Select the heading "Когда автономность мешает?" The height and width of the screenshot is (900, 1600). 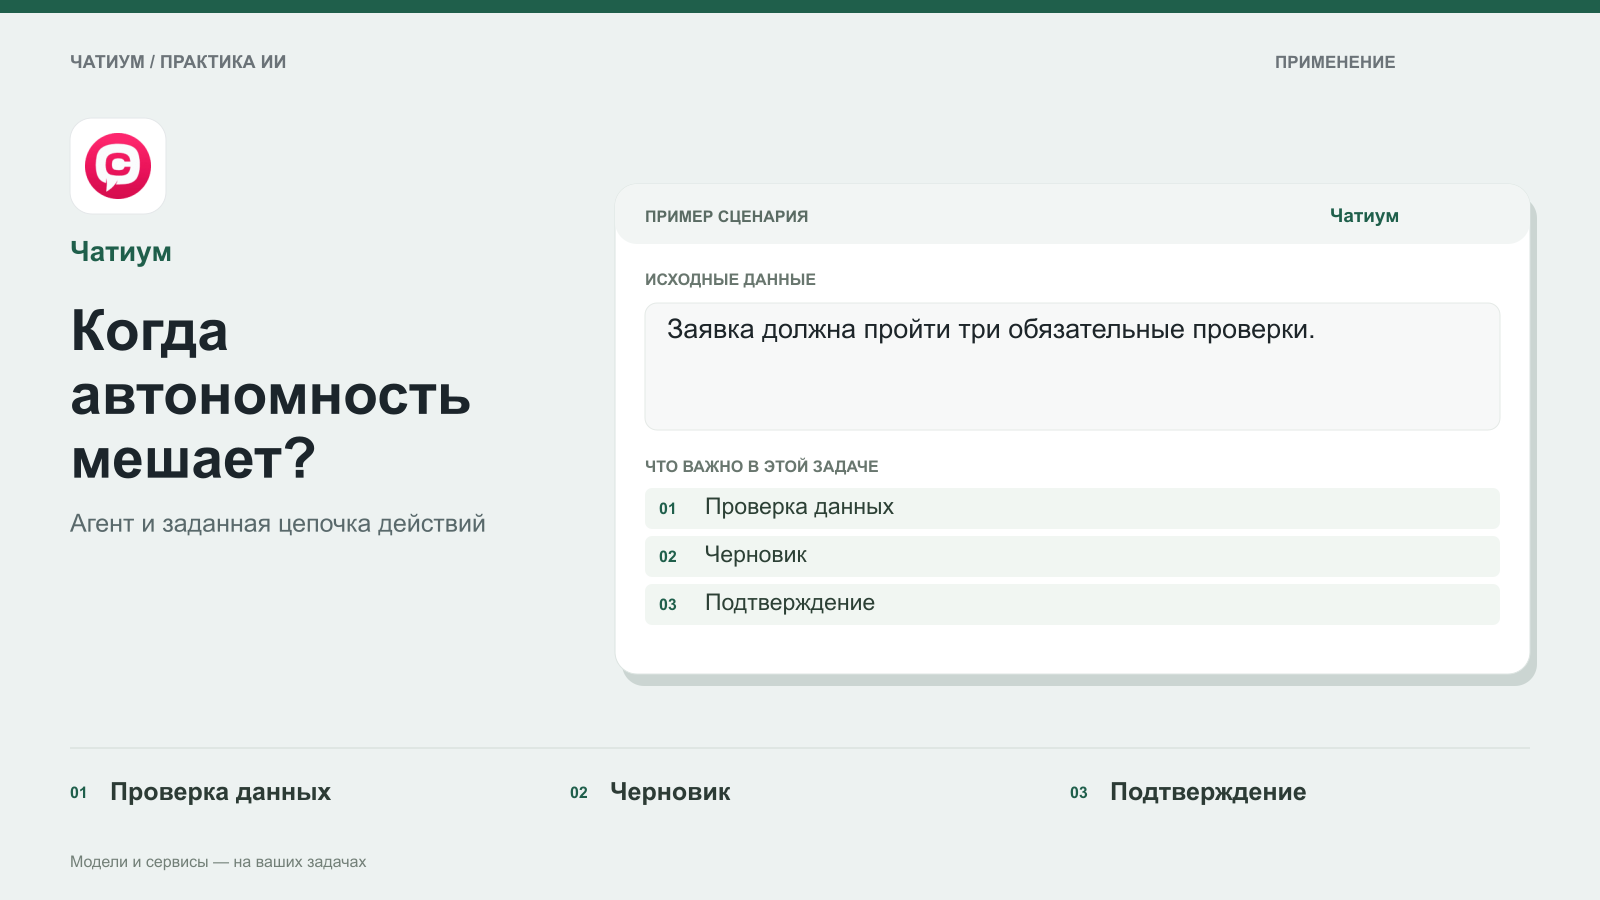[271, 394]
